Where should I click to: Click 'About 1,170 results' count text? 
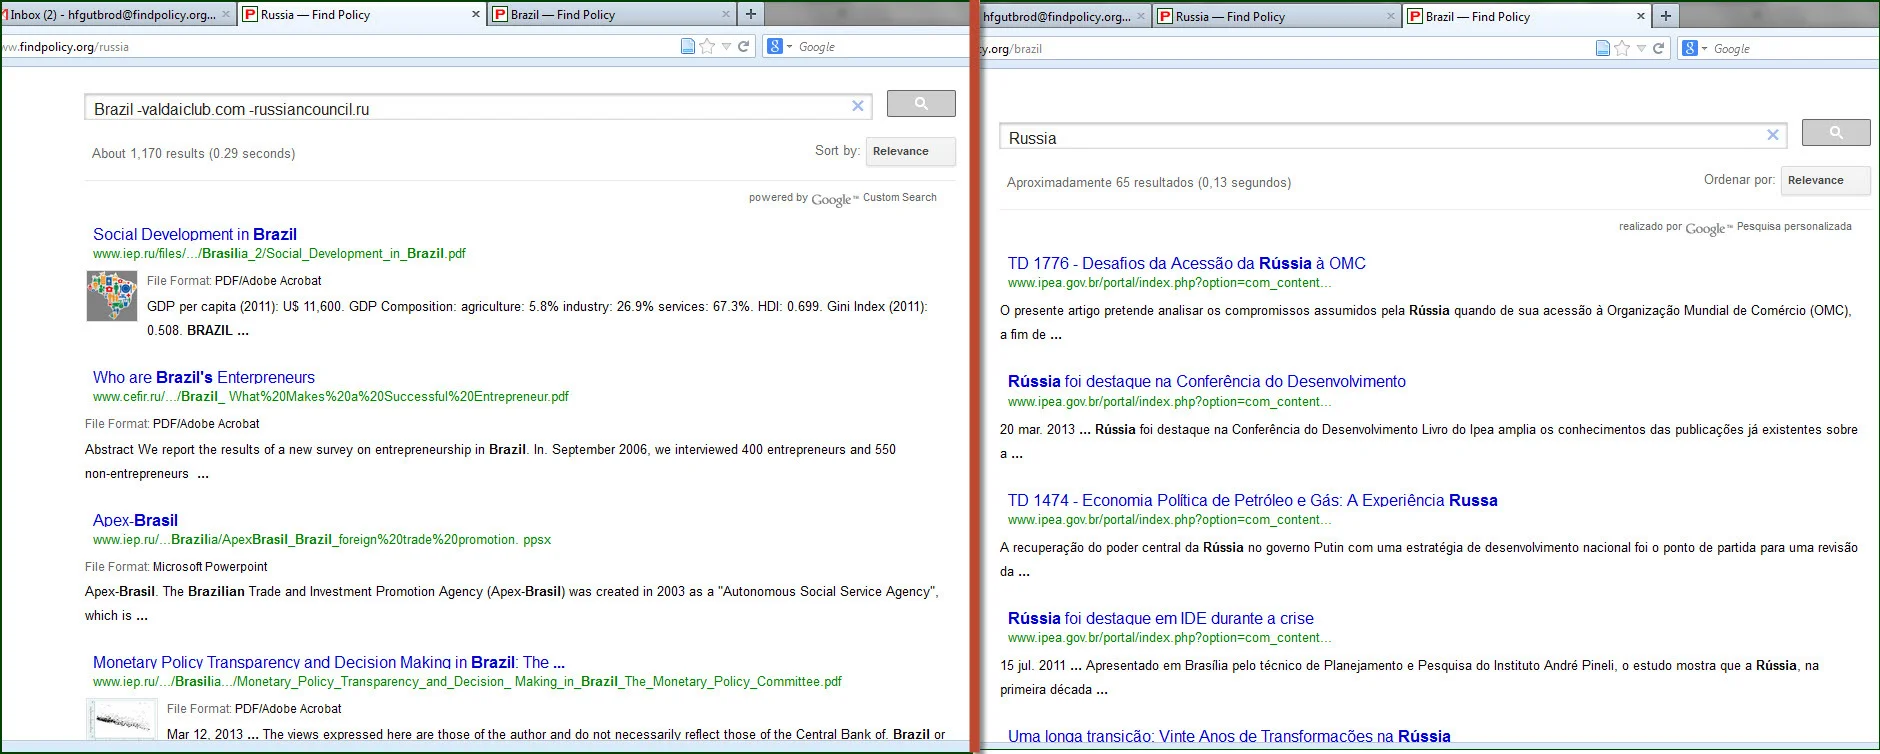click(x=193, y=153)
